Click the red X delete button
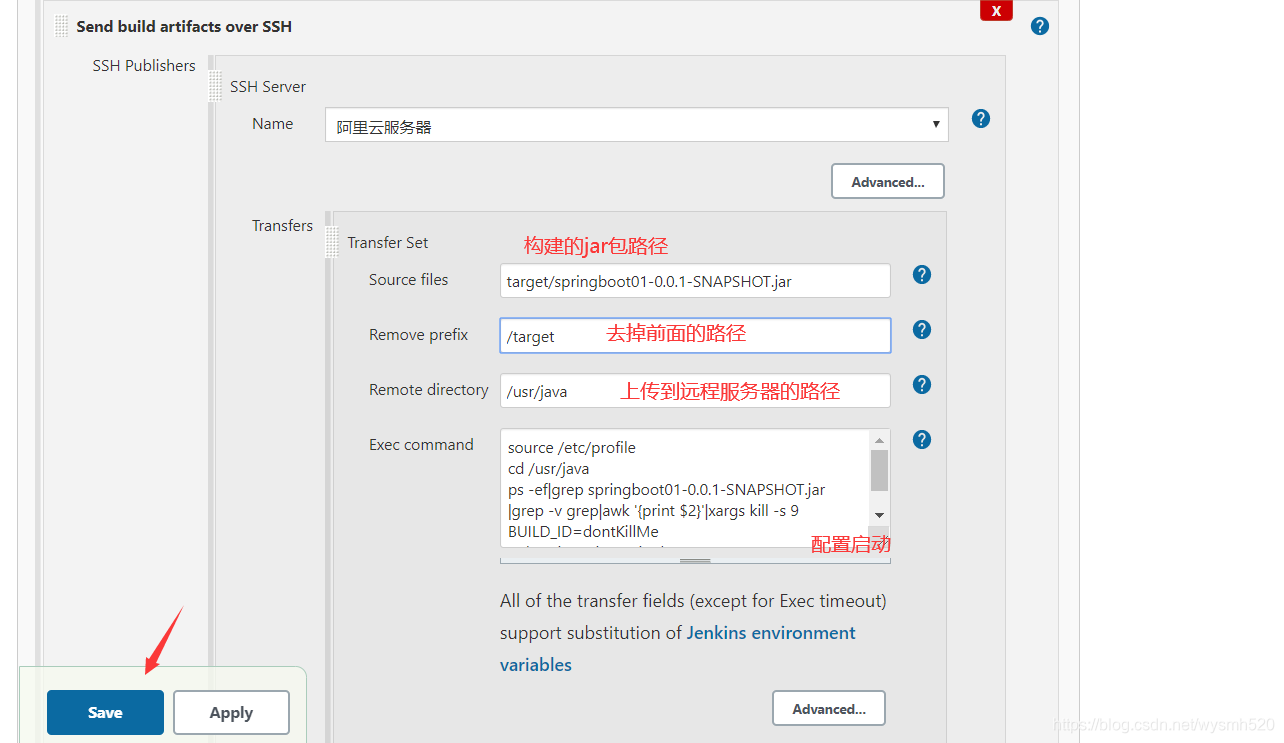Image resolution: width=1284 pixels, height=743 pixels. pos(996,10)
